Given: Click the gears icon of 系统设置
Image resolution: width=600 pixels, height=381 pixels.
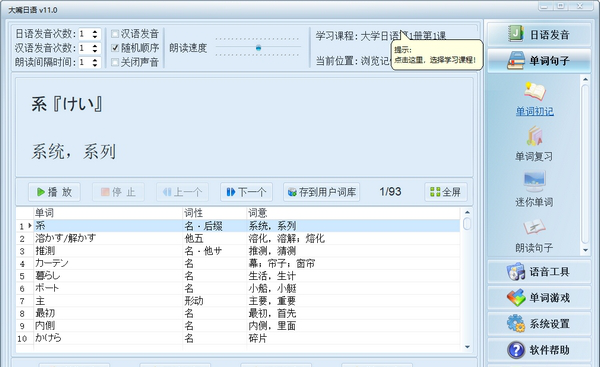Looking at the screenshot, I should click(x=516, y=324).
